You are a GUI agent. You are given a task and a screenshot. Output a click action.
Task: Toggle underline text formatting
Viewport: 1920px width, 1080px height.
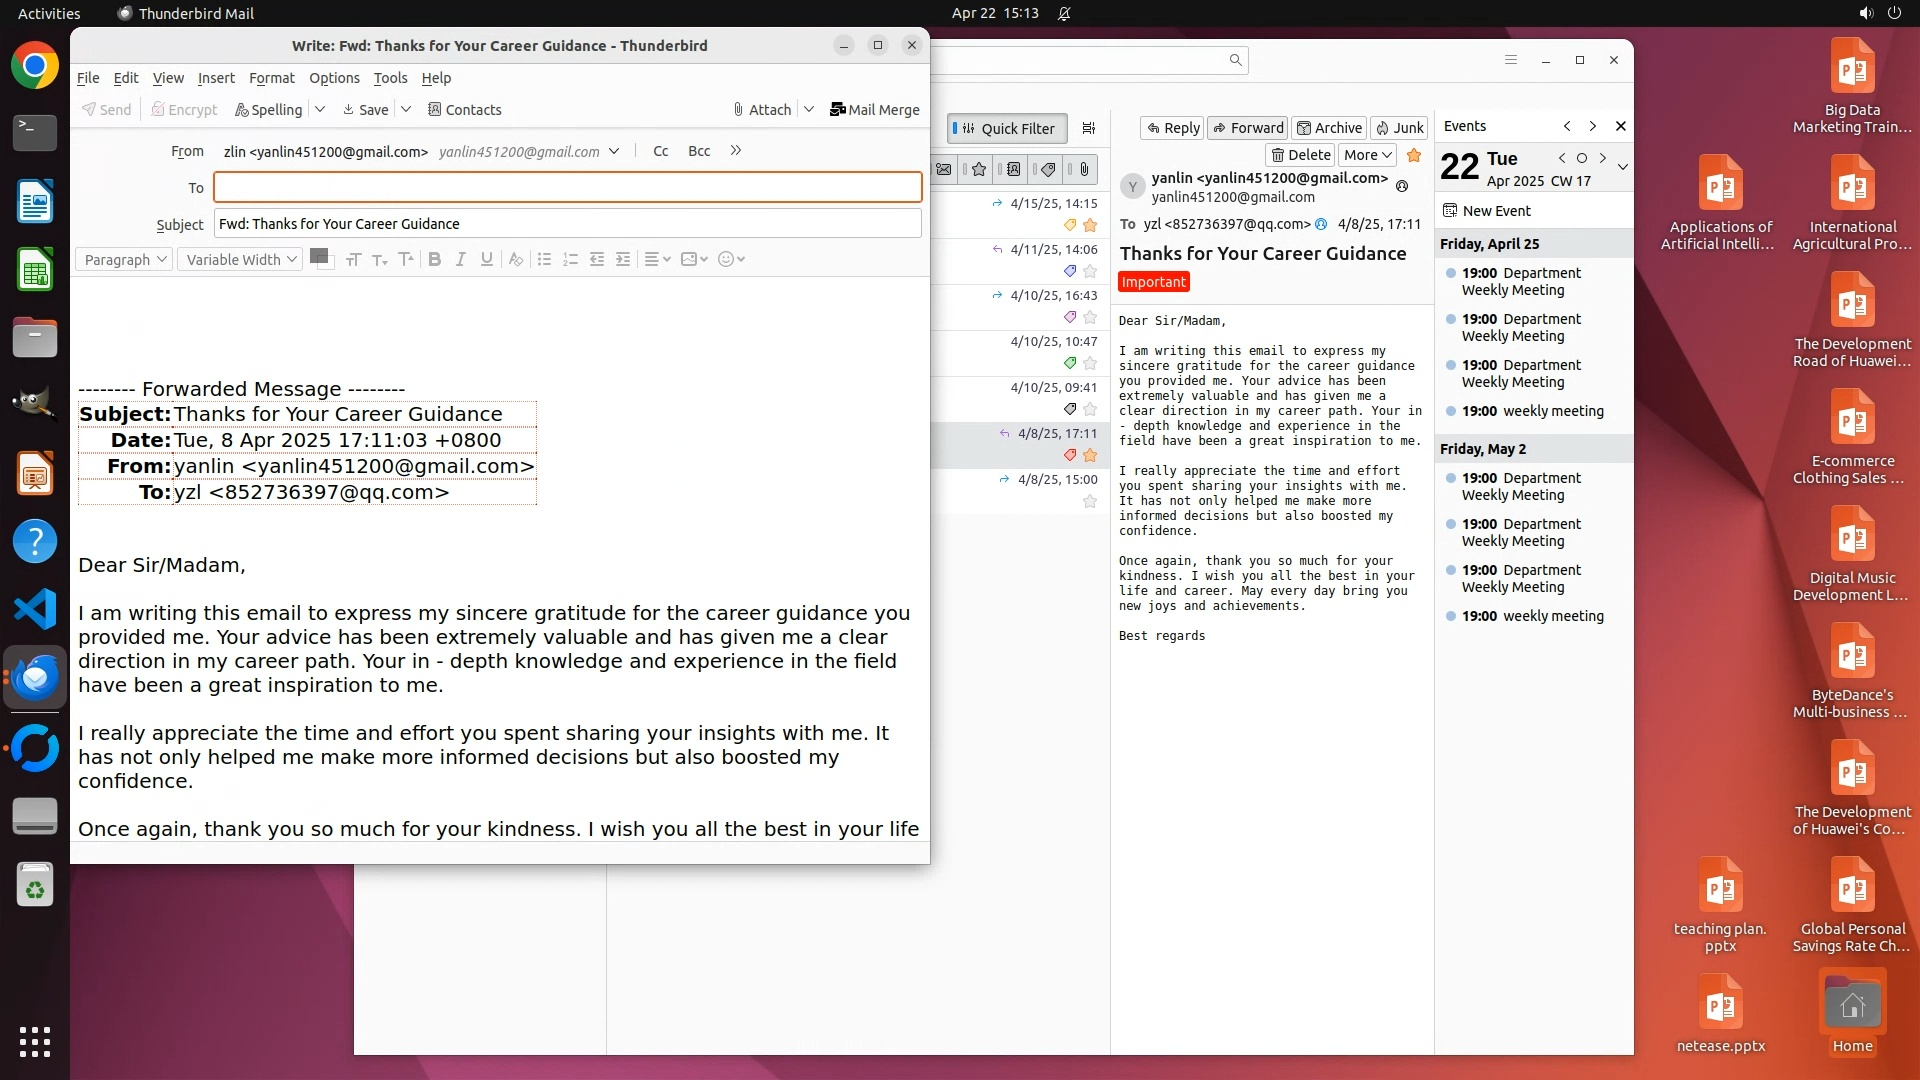click(486, 259)
